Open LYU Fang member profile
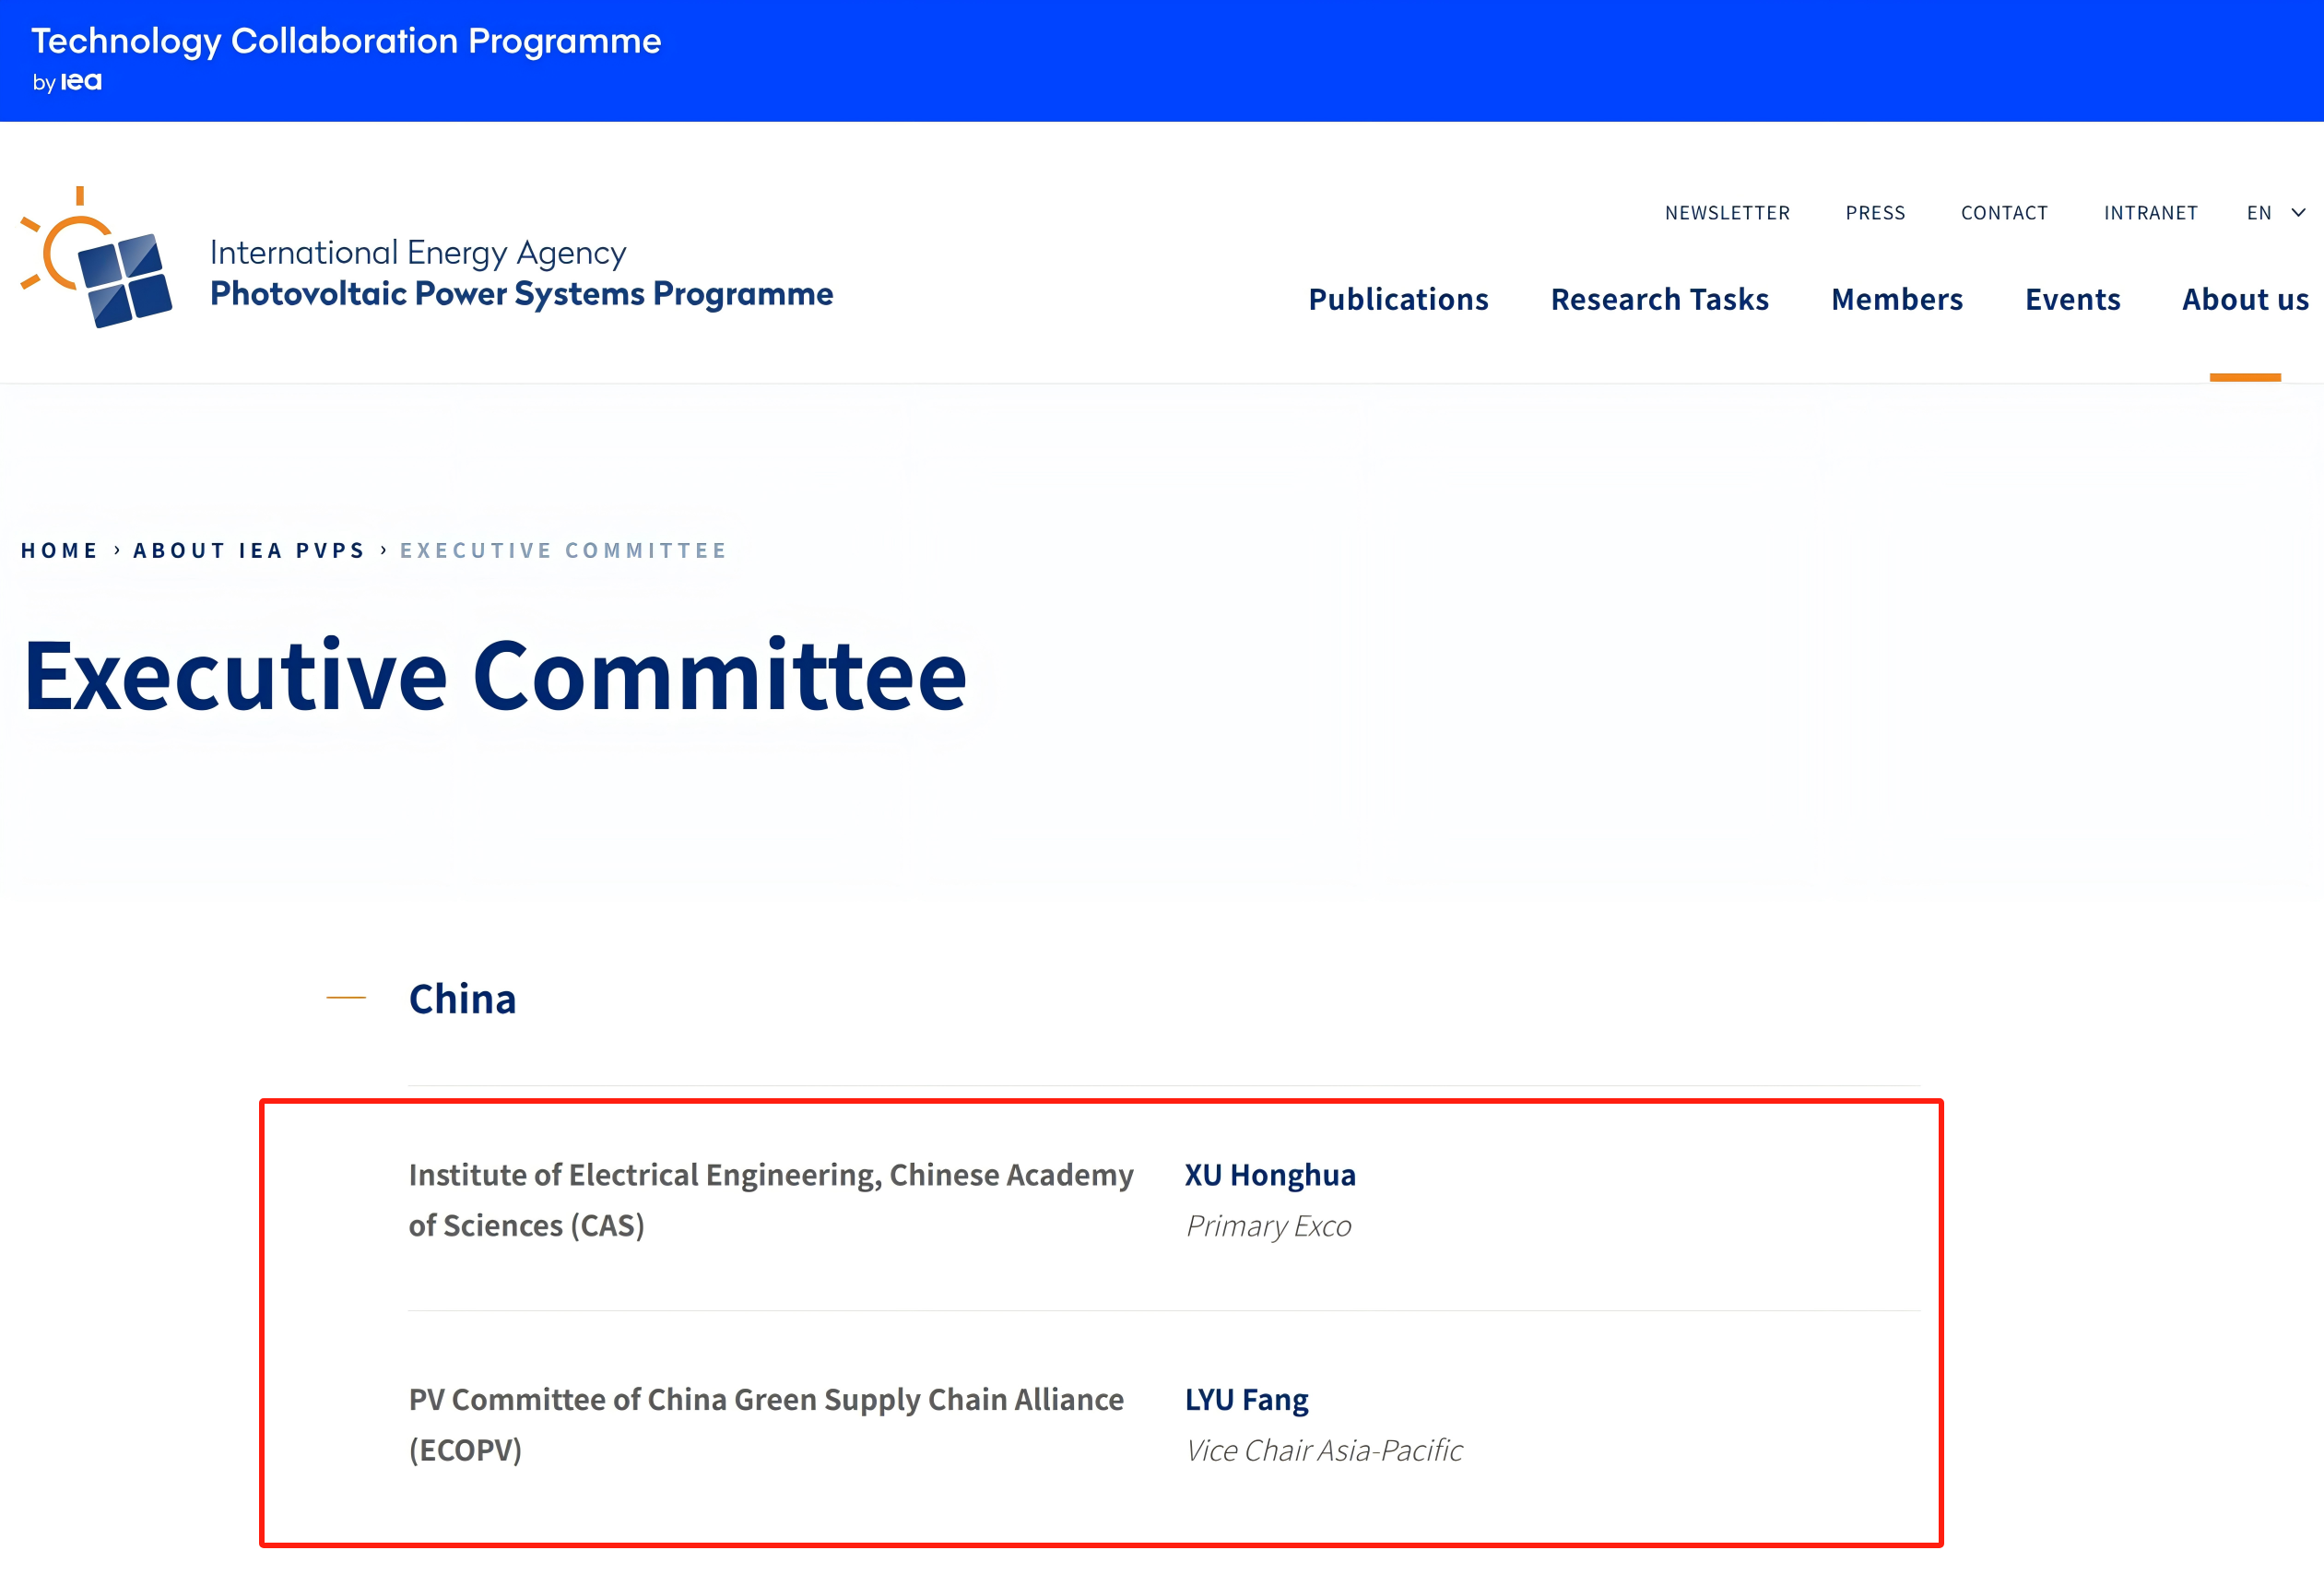The image size is (2324, 1574). tap(1246, 1400)
